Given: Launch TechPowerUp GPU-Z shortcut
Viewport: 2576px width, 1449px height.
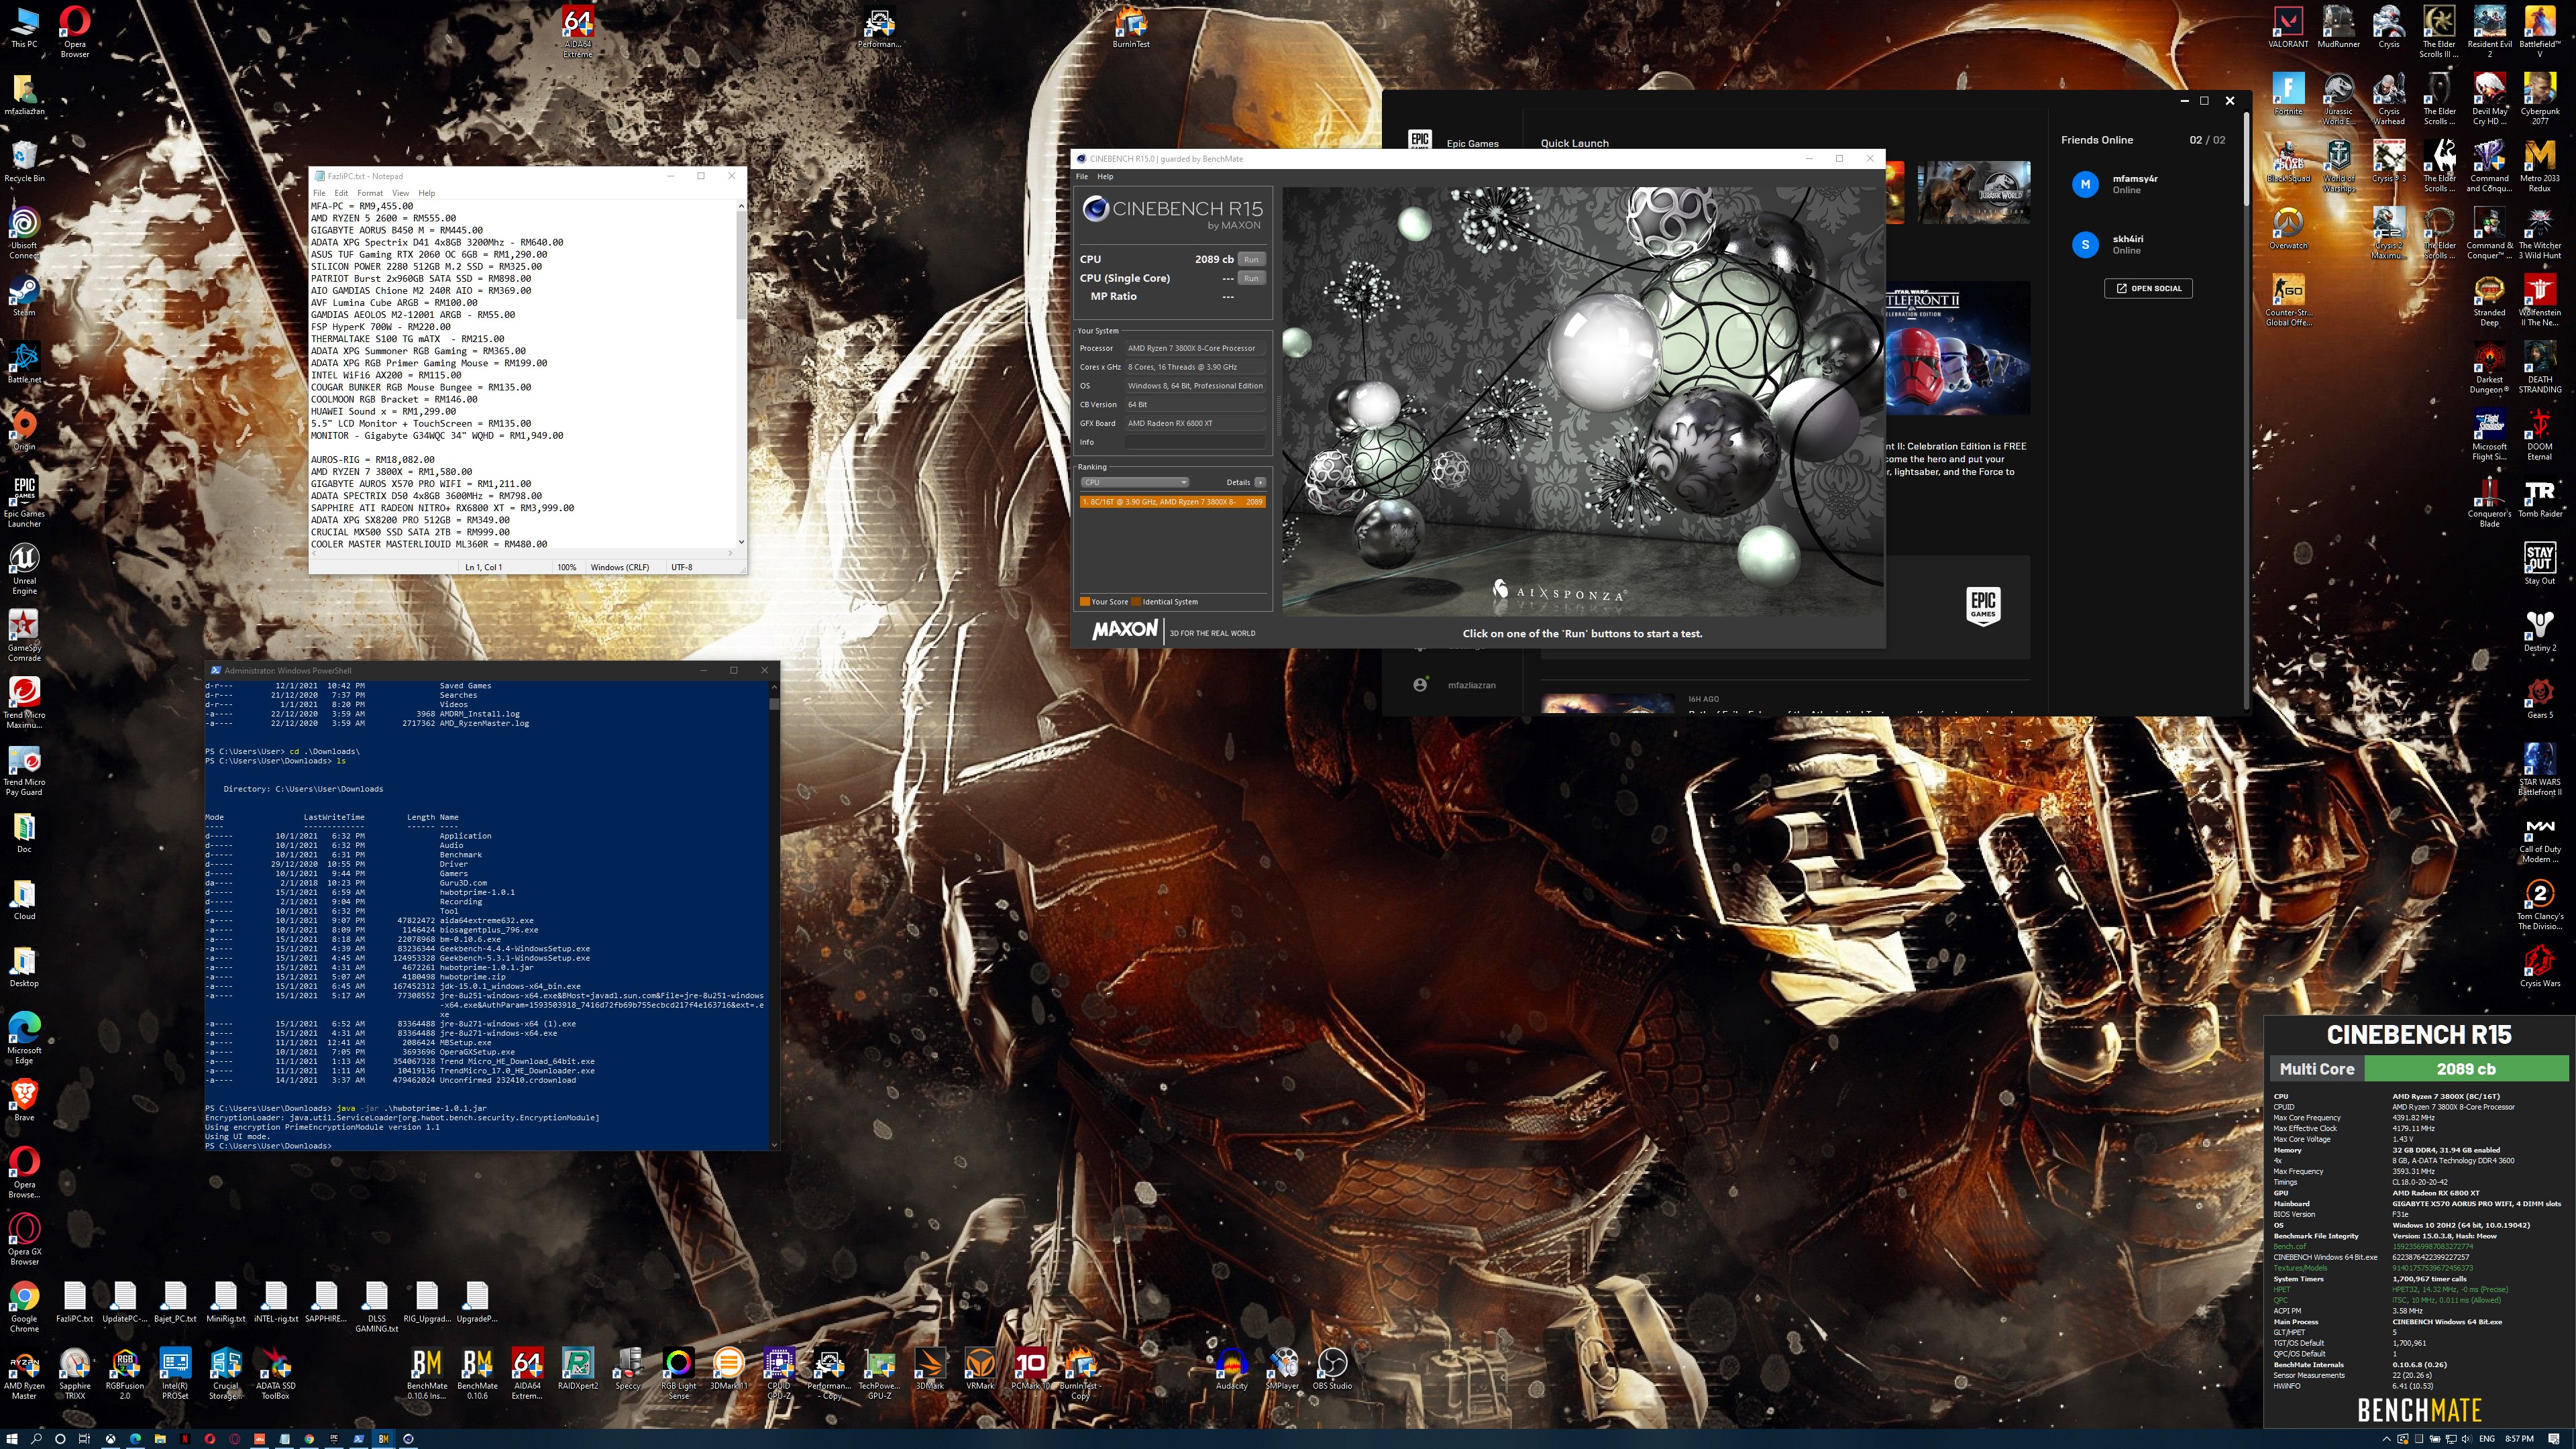Looking at the screenshot, I should coord(879,1373).
